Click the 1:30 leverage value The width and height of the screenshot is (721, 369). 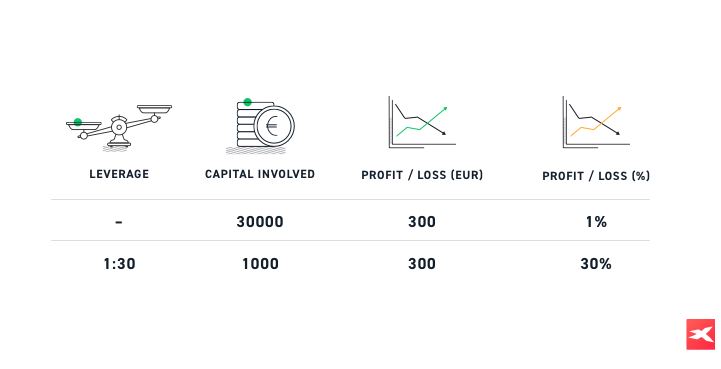(119, 264)
